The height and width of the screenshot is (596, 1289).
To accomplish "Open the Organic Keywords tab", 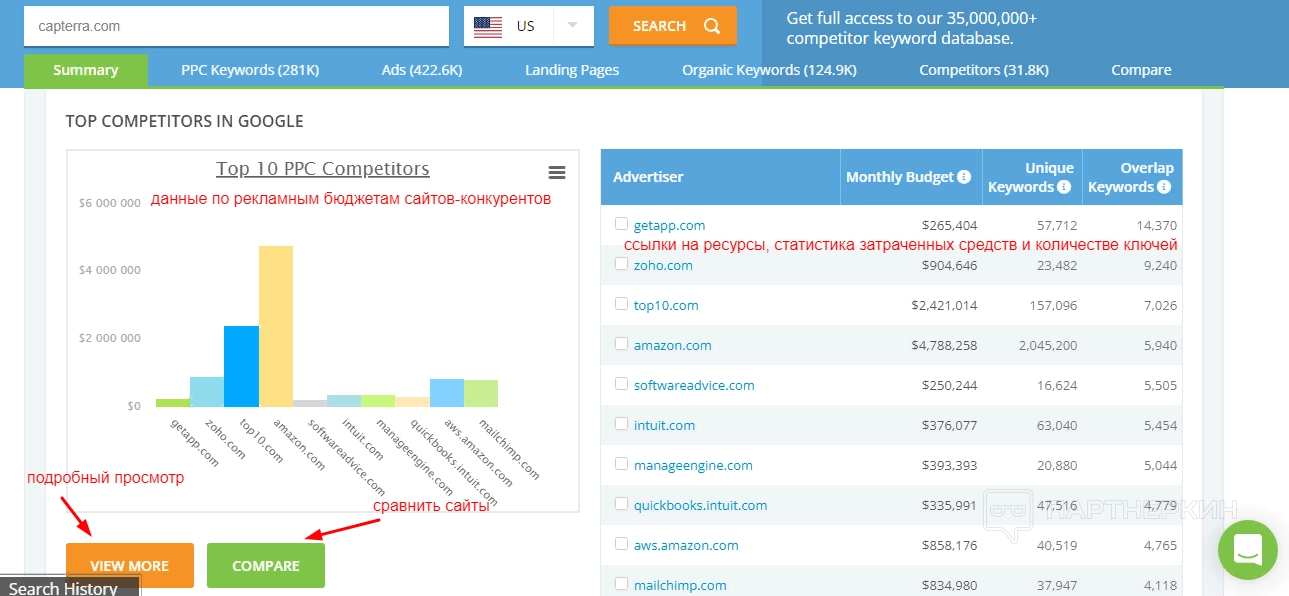I will coord(769,70).
